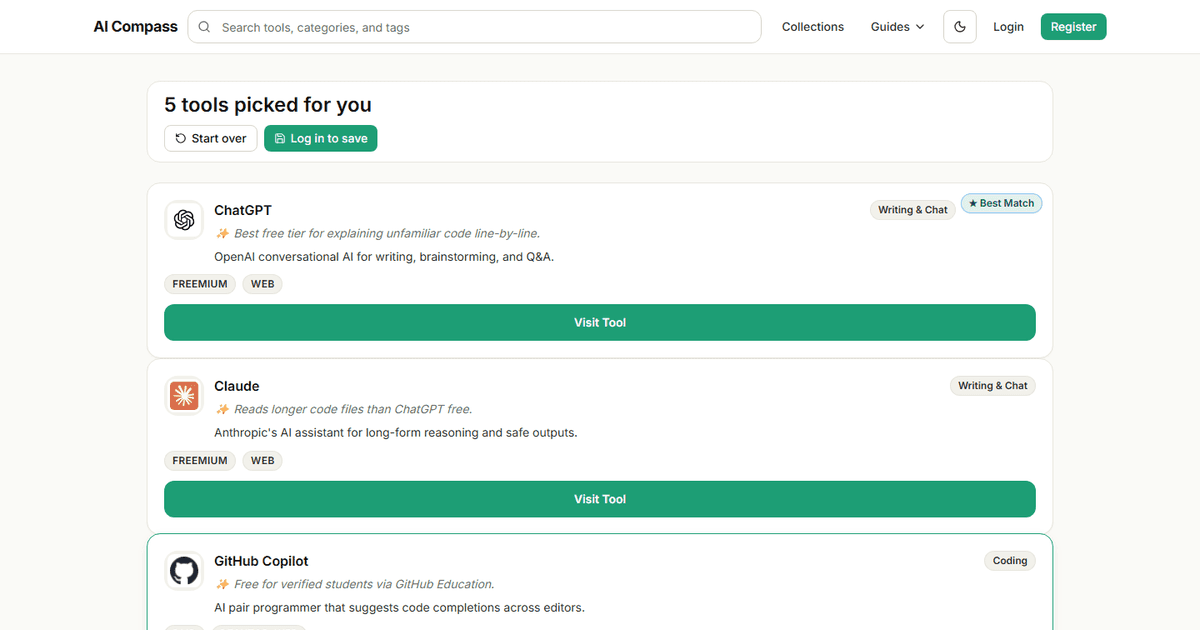The image size is (1200, 630).
Task: Open the Claude title
Action: tap(237, 386)
